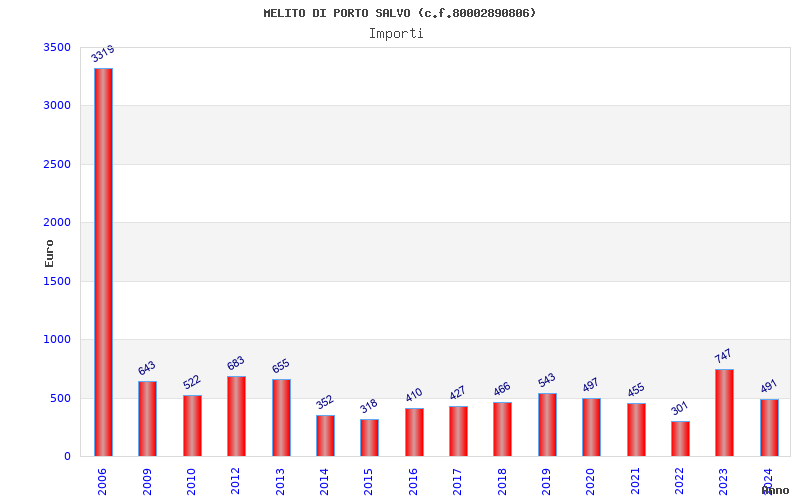Select the 2018 year label on x-axis
Viewport: 800px width, 500px height.
coord(502,482)
